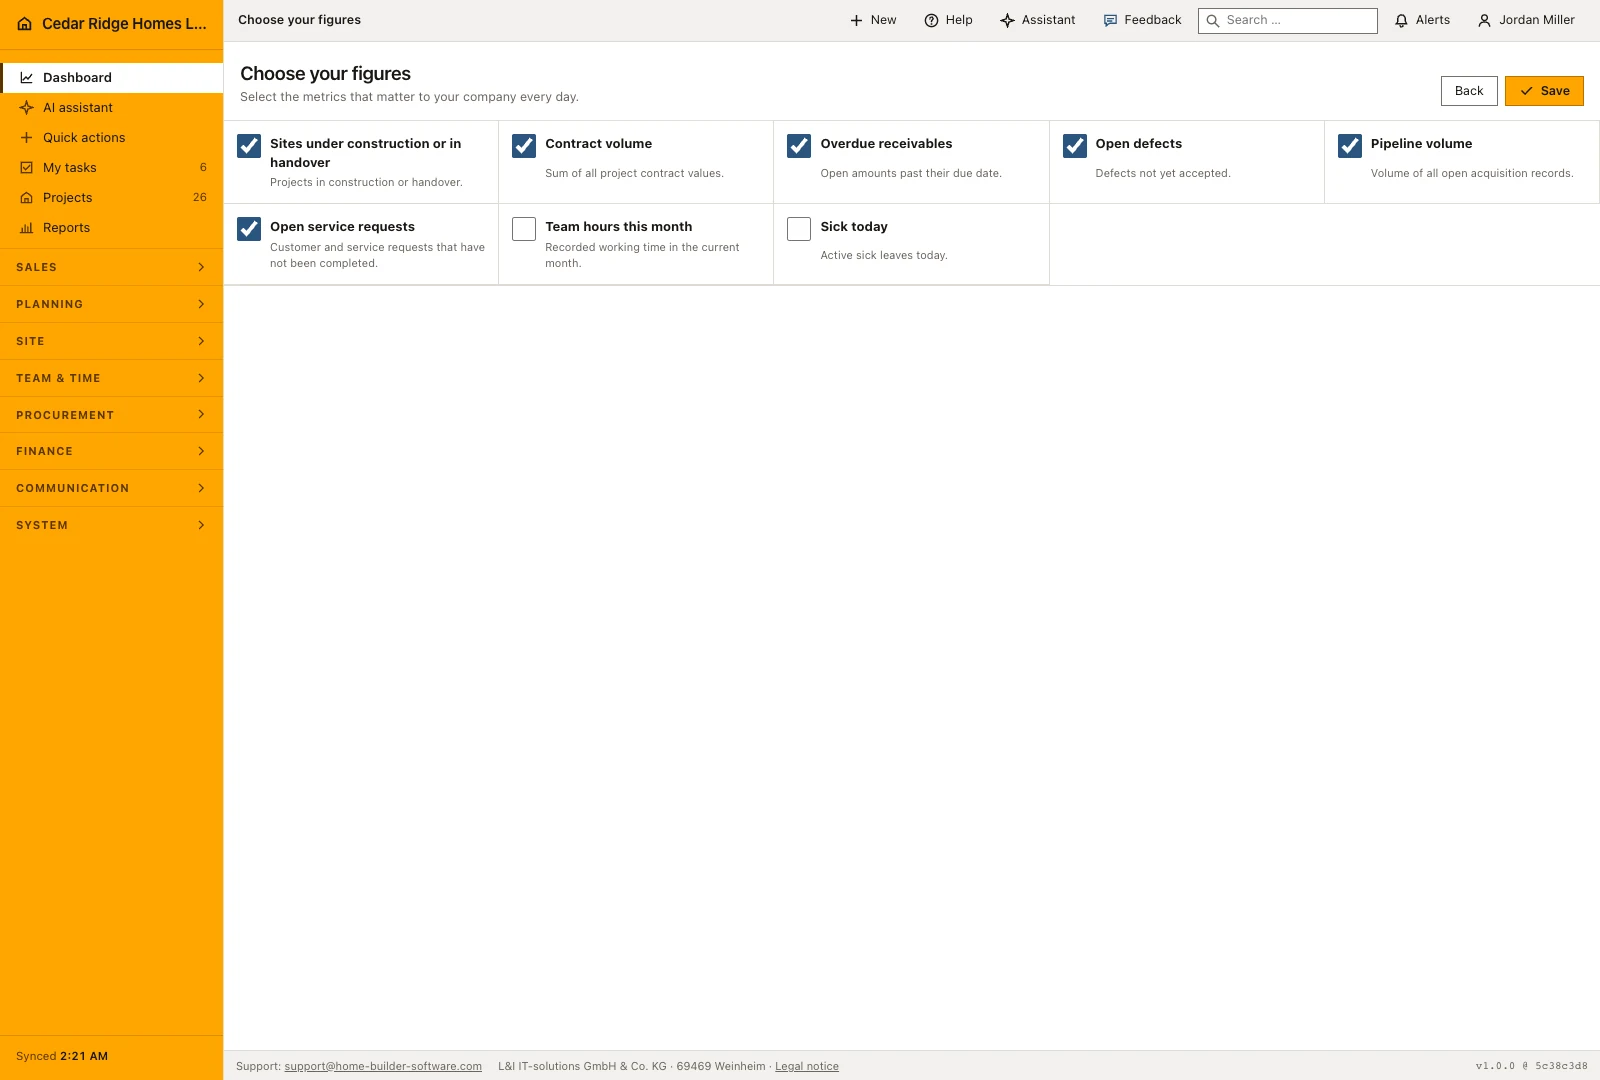Expand the FINANCE sidebar section
Screen dimensions: 1600x1080
click(111, 451)
